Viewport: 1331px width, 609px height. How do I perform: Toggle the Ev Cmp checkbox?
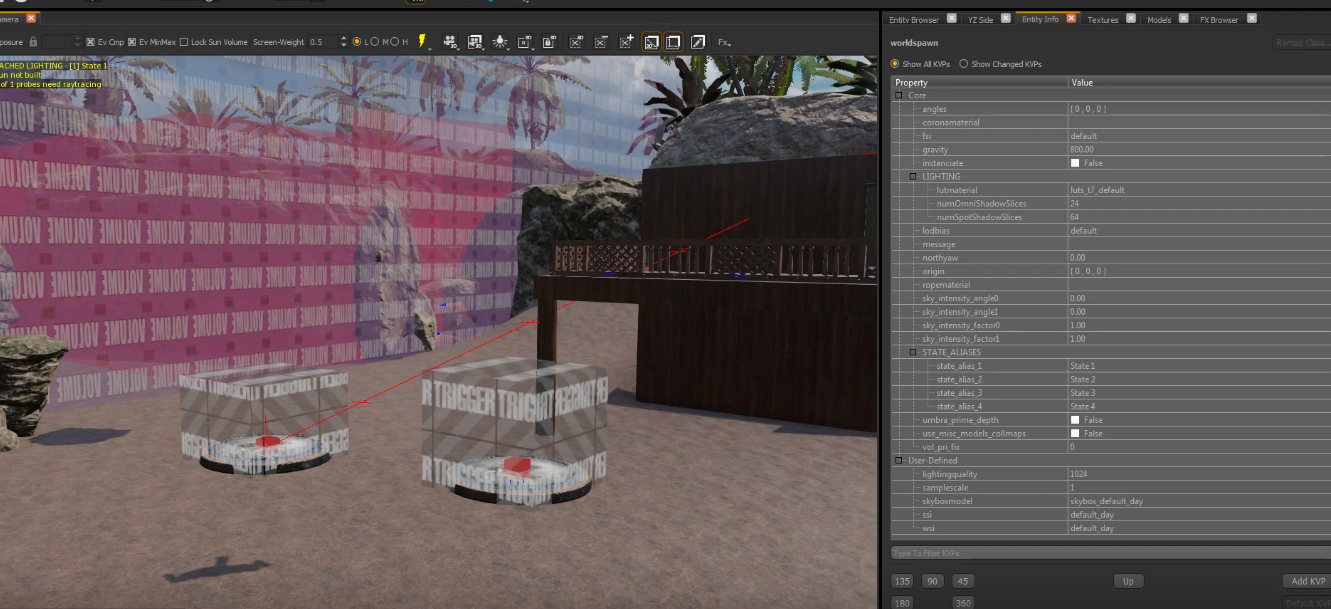click(91, 42)
